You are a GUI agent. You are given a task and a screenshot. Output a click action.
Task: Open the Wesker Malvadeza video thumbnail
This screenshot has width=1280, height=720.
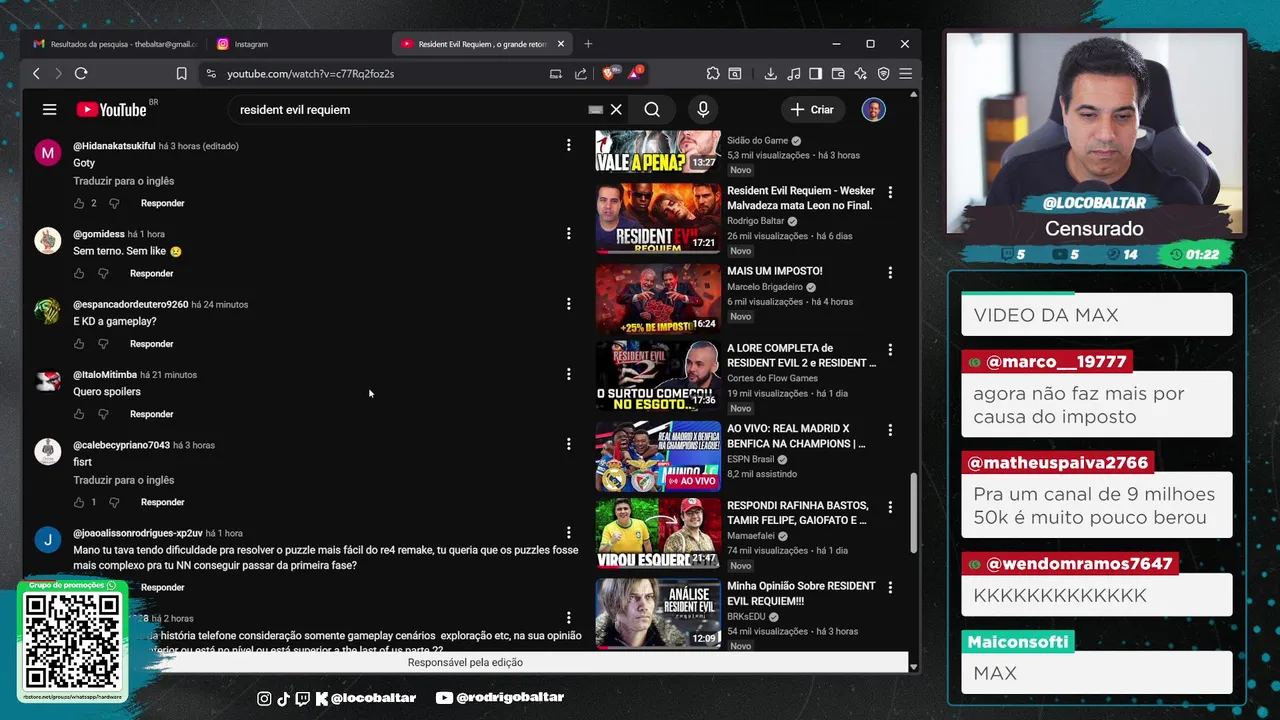[x=658, y=219]
